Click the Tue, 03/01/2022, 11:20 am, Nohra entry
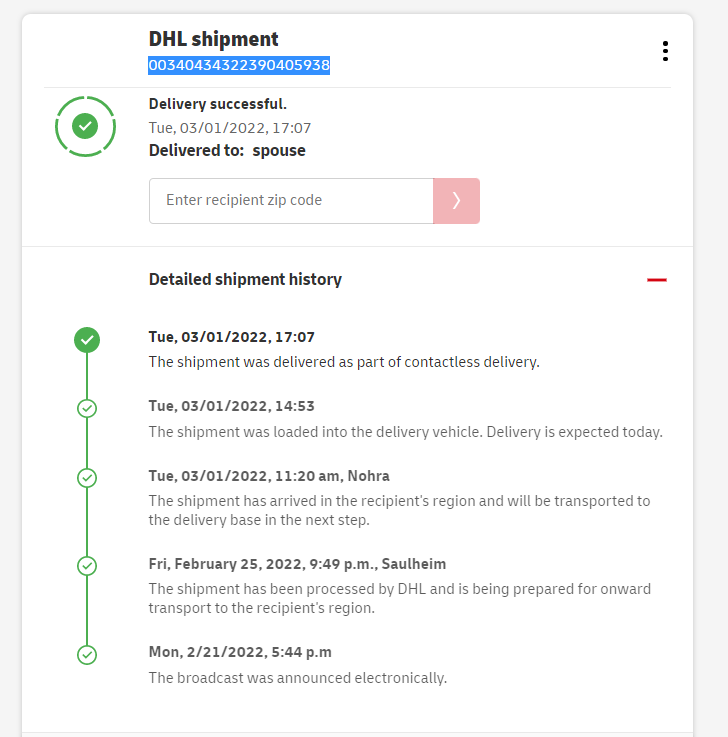Image resolution: width=728 pixels, height=737 pixels. point(269,476)
